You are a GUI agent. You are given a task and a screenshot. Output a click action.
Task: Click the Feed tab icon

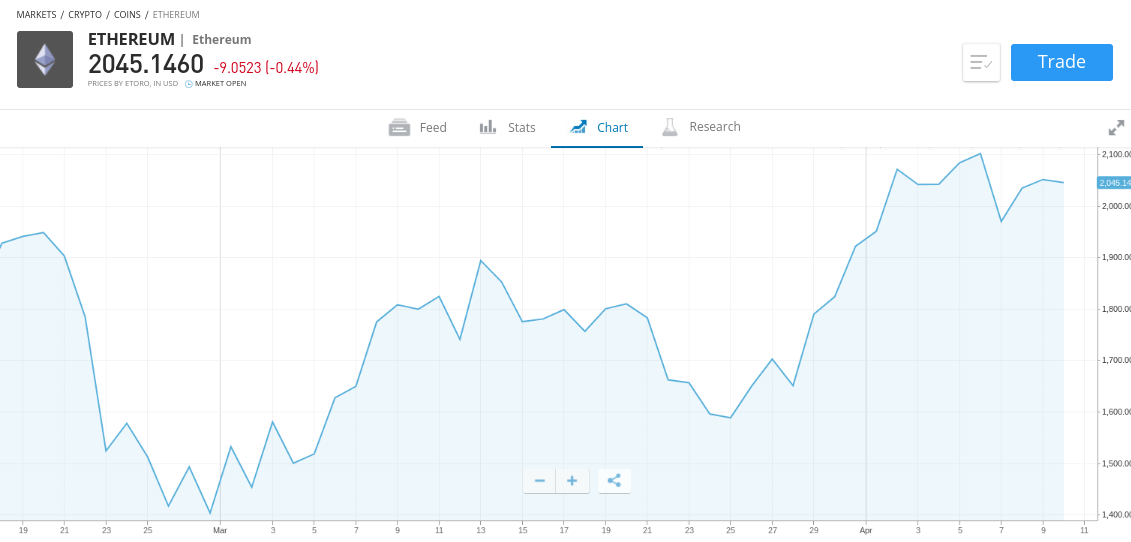coord(399,128)
